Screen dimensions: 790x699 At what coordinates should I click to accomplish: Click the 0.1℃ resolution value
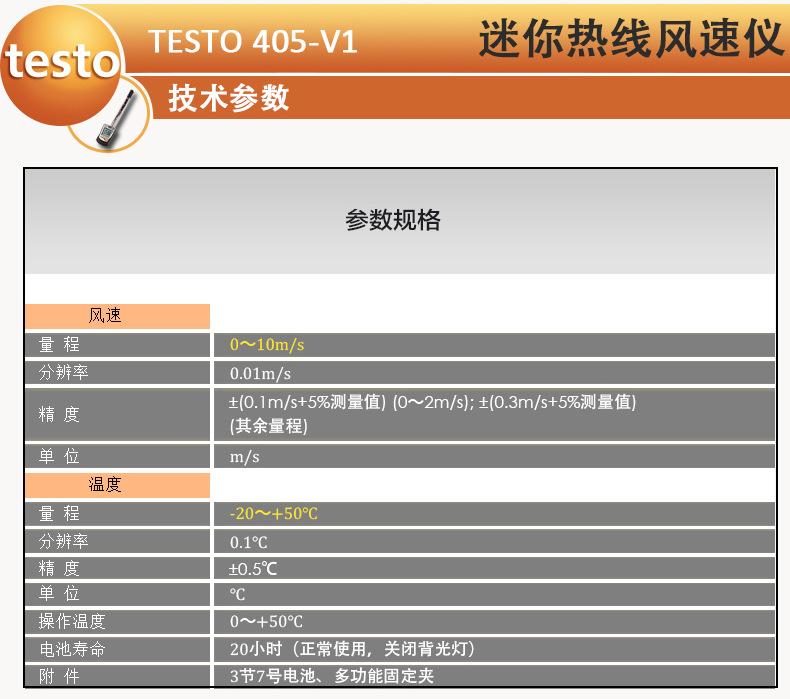tap(249, 542)
